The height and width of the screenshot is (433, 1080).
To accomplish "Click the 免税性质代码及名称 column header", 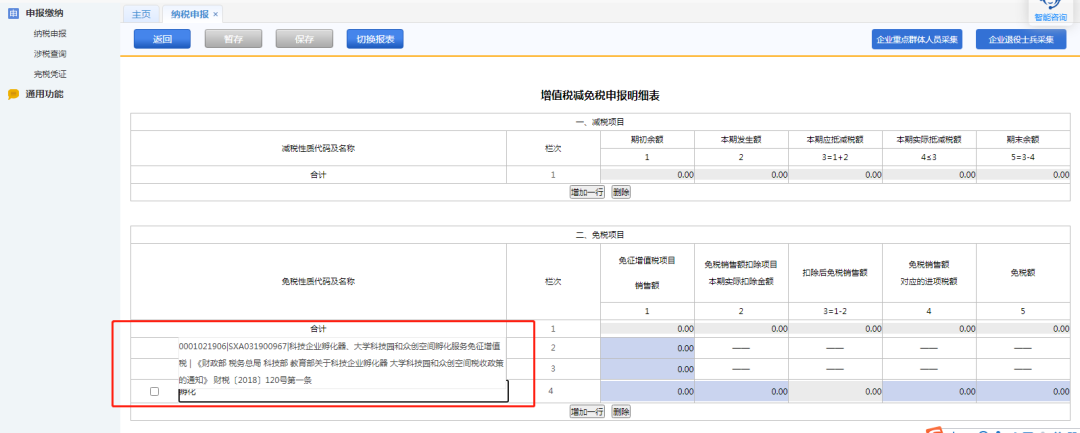I will click(x=318, y=281).
